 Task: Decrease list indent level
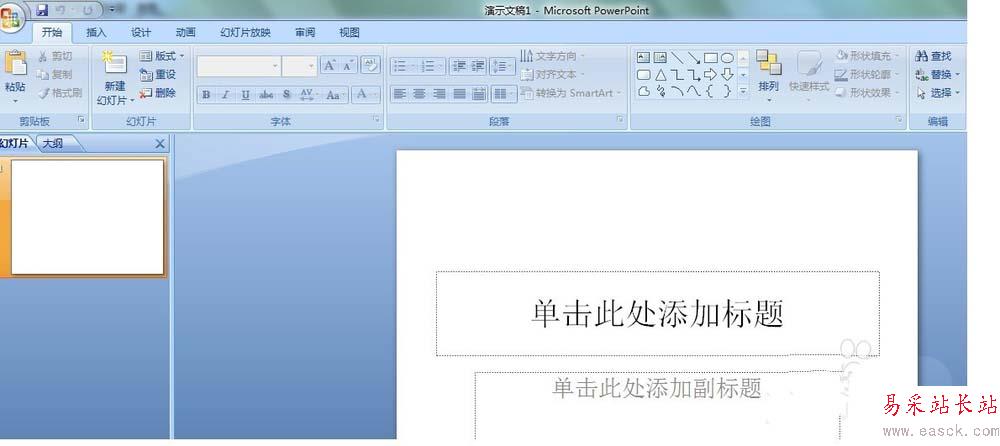coord(459,66)
